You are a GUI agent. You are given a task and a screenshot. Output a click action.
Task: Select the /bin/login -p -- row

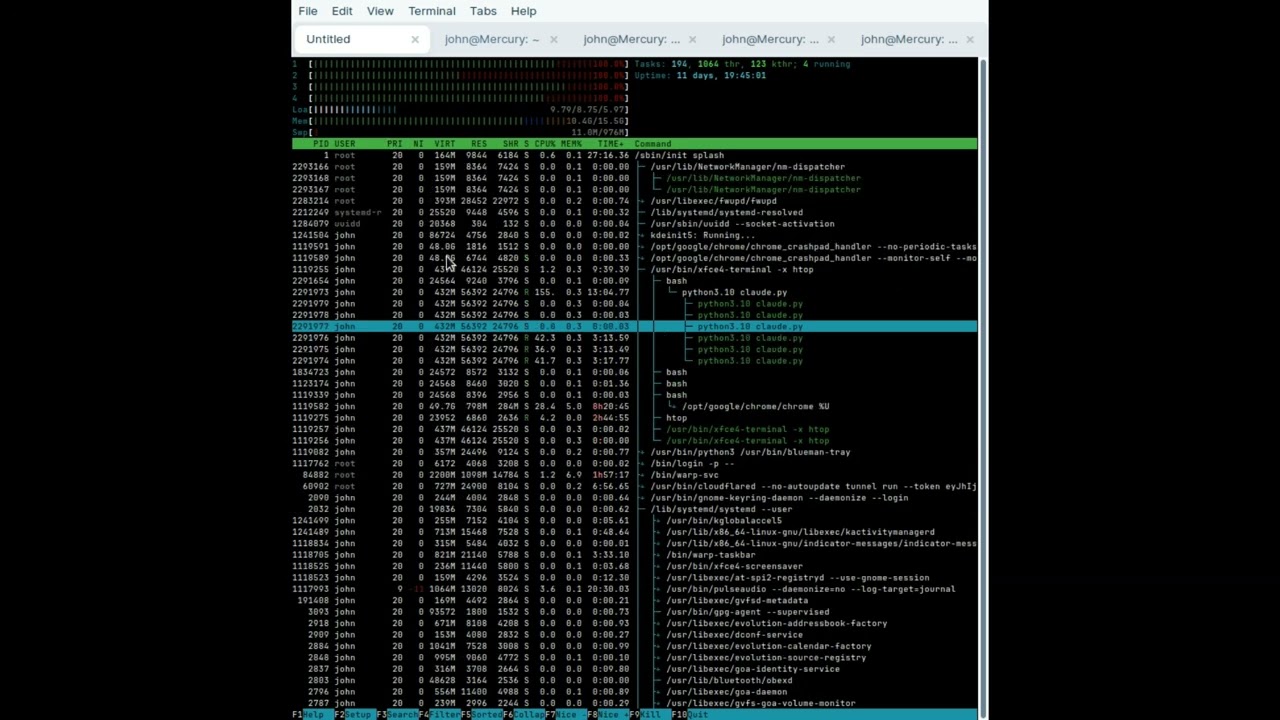tap(634, 463)
